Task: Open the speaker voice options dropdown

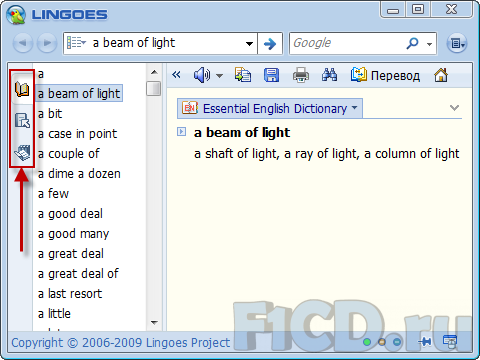Action: (x=219, y=76)
